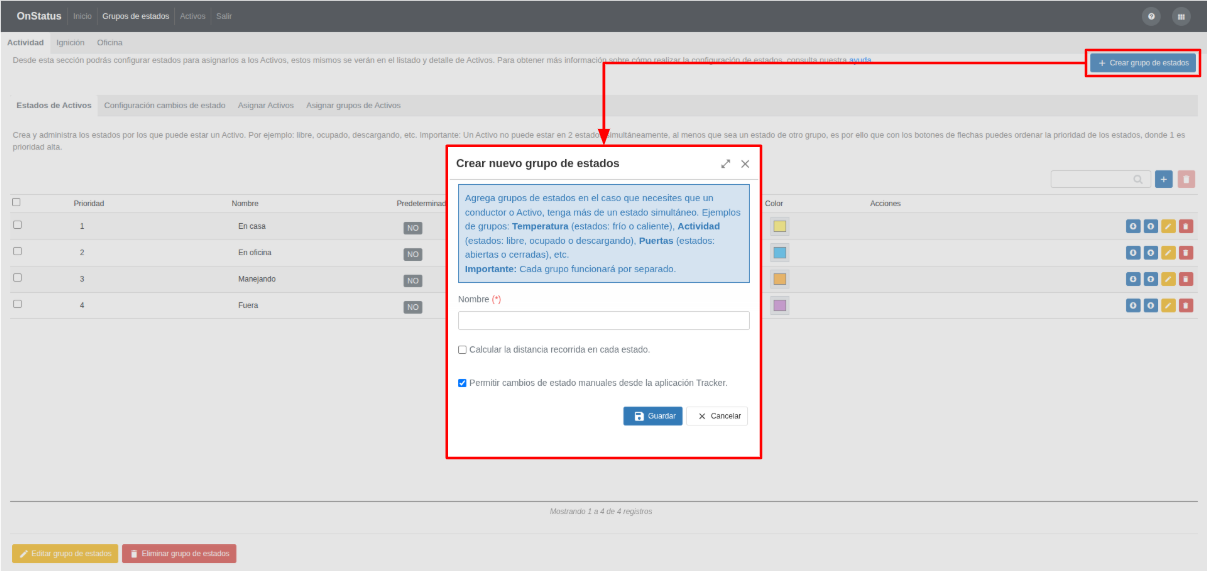Viewport: 1207px width, 571px height.
Task: Click blue color swatch of En oficina
Action: tap(780, 252)
